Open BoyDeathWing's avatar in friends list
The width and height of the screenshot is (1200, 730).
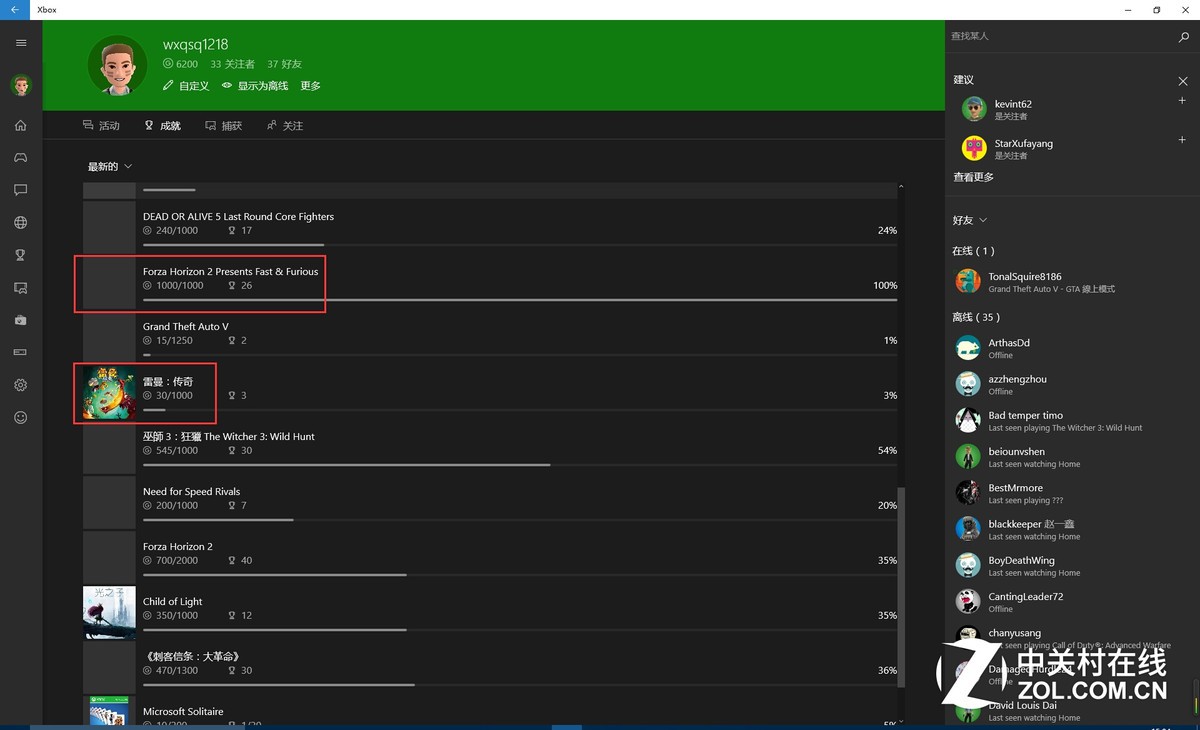pyautogui.click(x=968, y=566)
